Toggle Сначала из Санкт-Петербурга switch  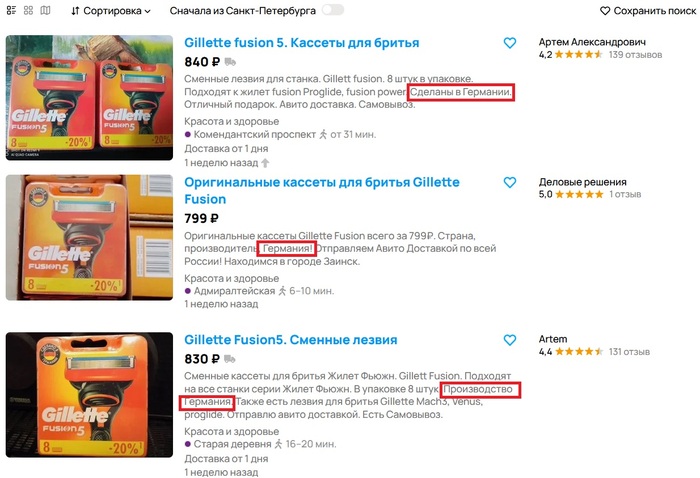pyautogui.click(x=332, y=10)
